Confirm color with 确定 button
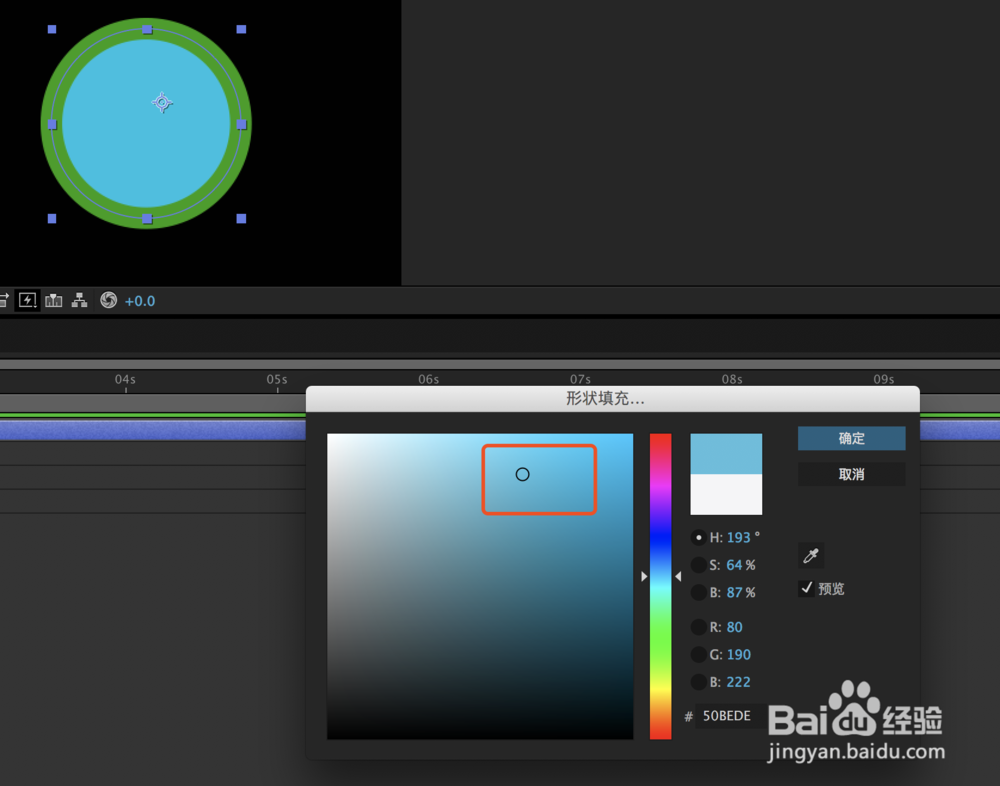The height and width of the screenshot is (786, 1000). [851, 438]
